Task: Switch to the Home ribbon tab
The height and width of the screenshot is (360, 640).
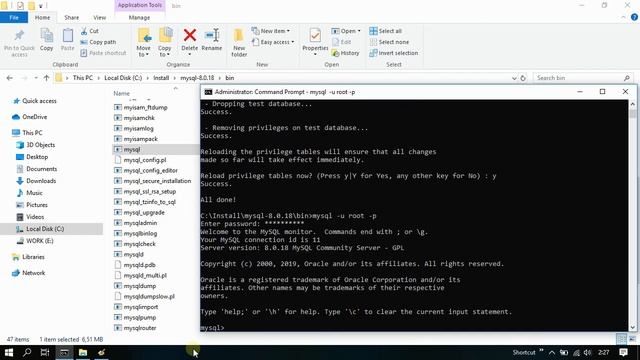Action: pyautogui.click(x=42, y=18)
